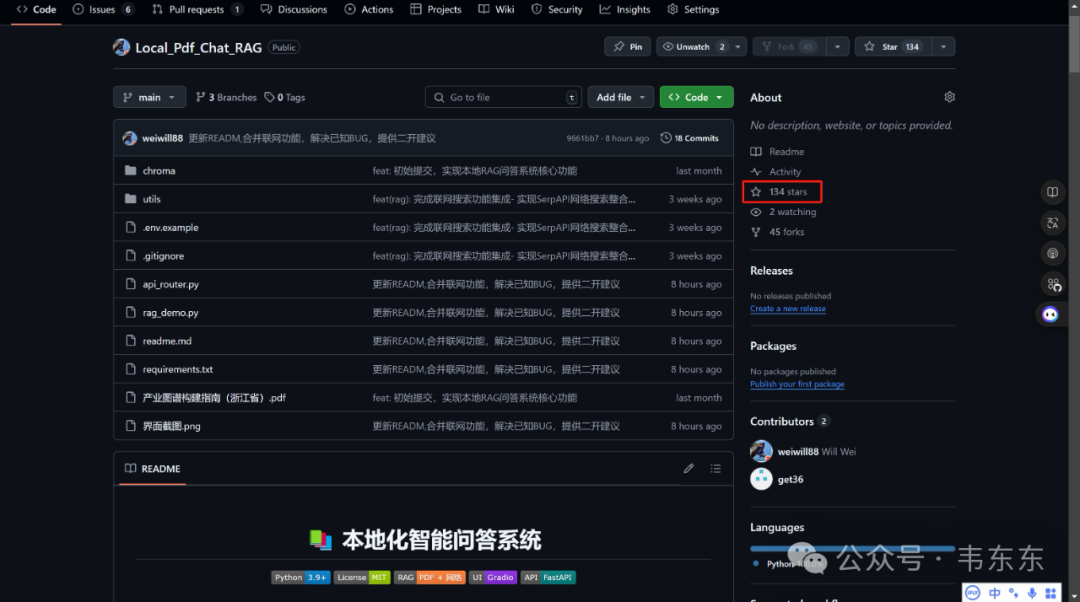Click the Python language bar
This screenshot has height=602, width=1080.
853,548
